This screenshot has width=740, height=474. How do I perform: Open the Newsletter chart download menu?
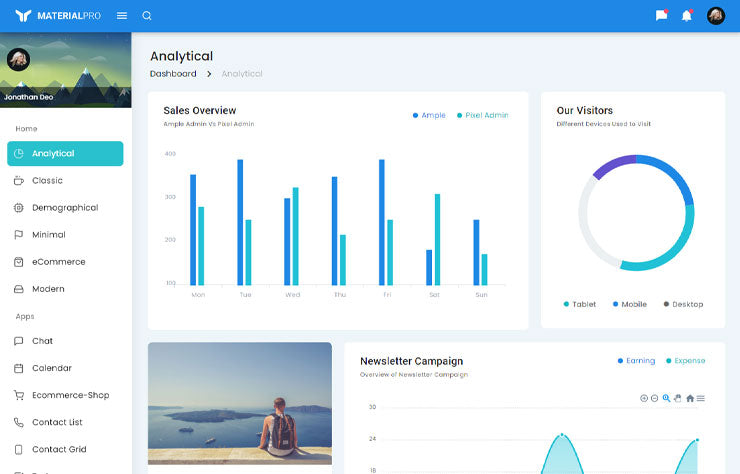[701, 398]
